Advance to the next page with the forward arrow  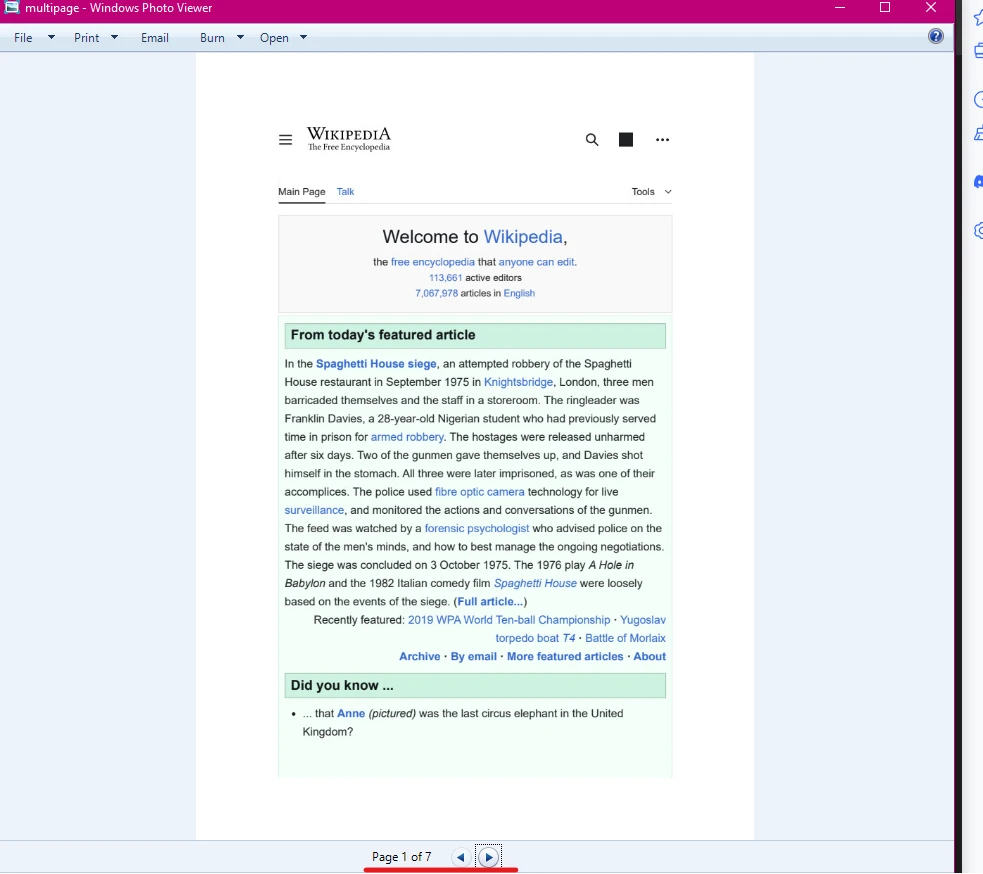[489, 857]
